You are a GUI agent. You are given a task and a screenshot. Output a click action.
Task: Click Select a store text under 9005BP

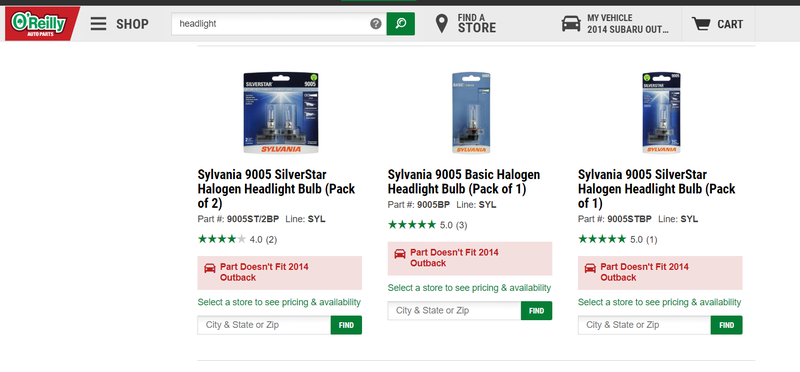[469, 288]
